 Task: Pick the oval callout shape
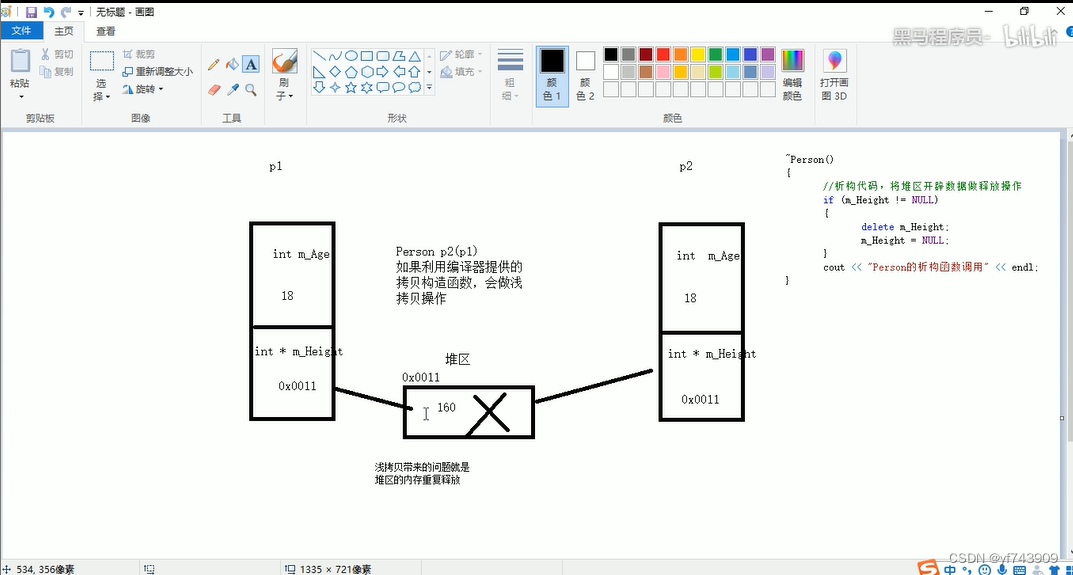(398, 87)
